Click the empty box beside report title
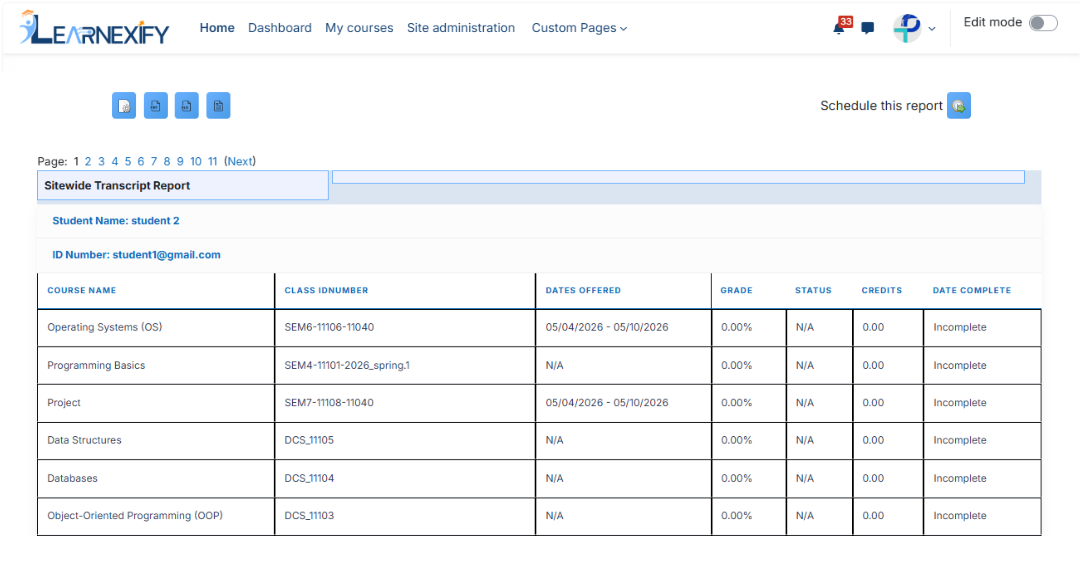Viewport: 1080px width, 566px height. [x=678, y=177]
